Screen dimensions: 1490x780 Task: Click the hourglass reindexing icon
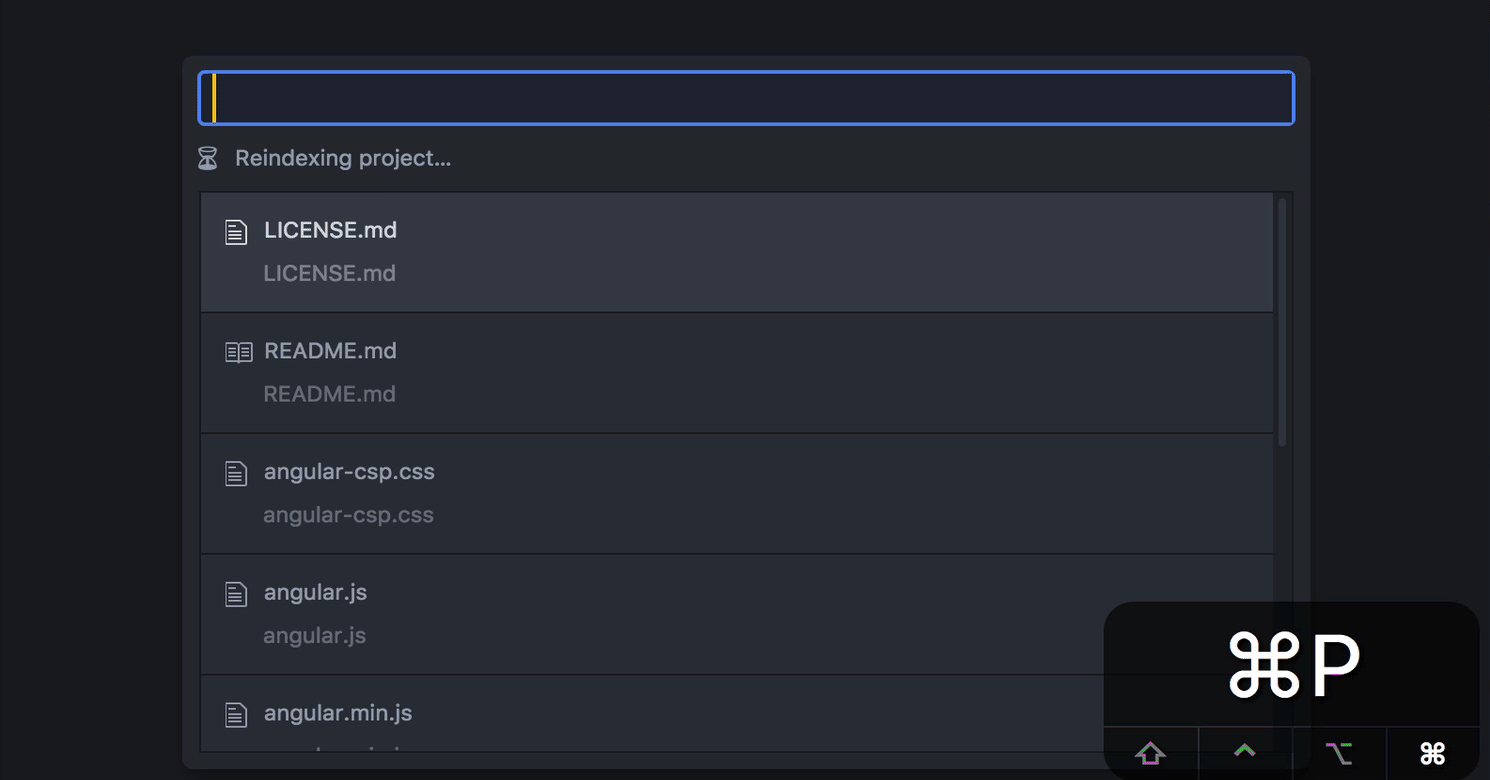[x=207, y=158]
